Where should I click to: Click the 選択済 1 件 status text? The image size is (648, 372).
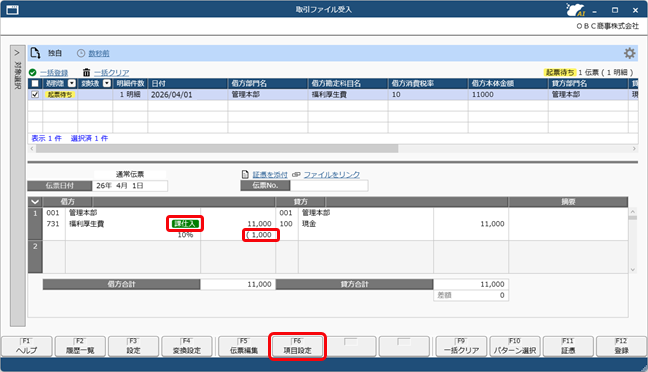click(89, 138)
